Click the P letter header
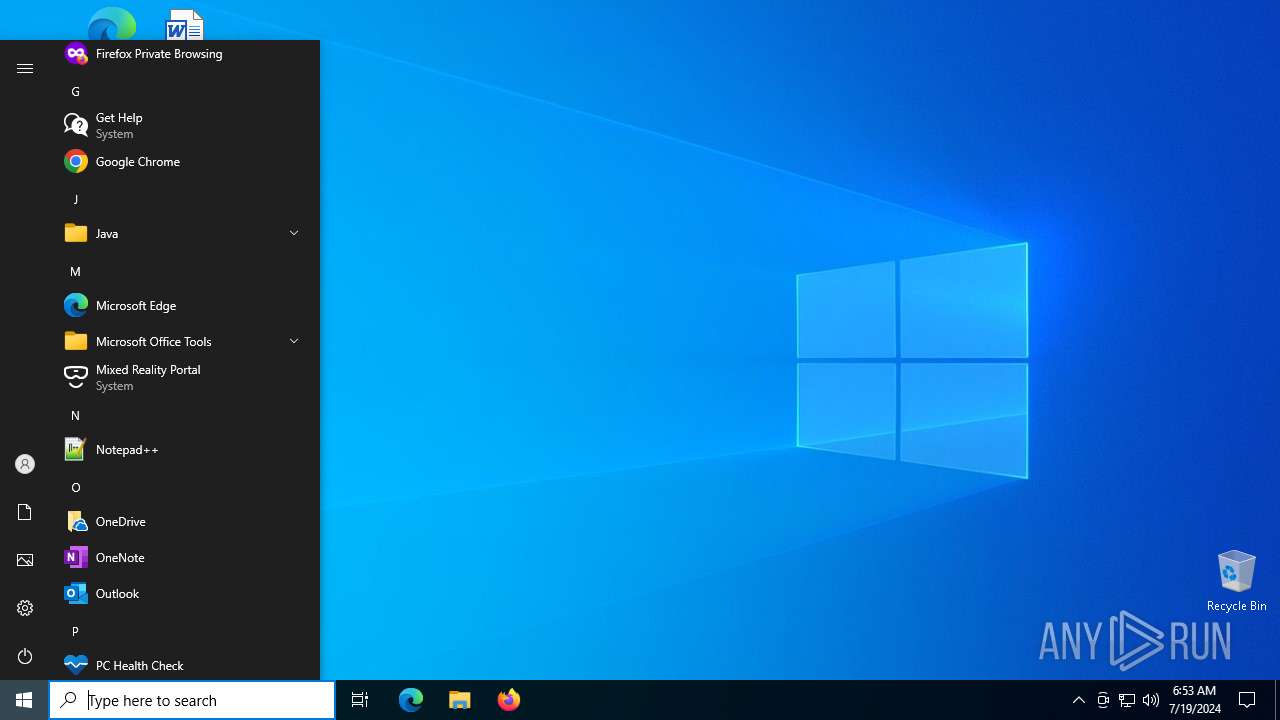 tap(75, 631)
